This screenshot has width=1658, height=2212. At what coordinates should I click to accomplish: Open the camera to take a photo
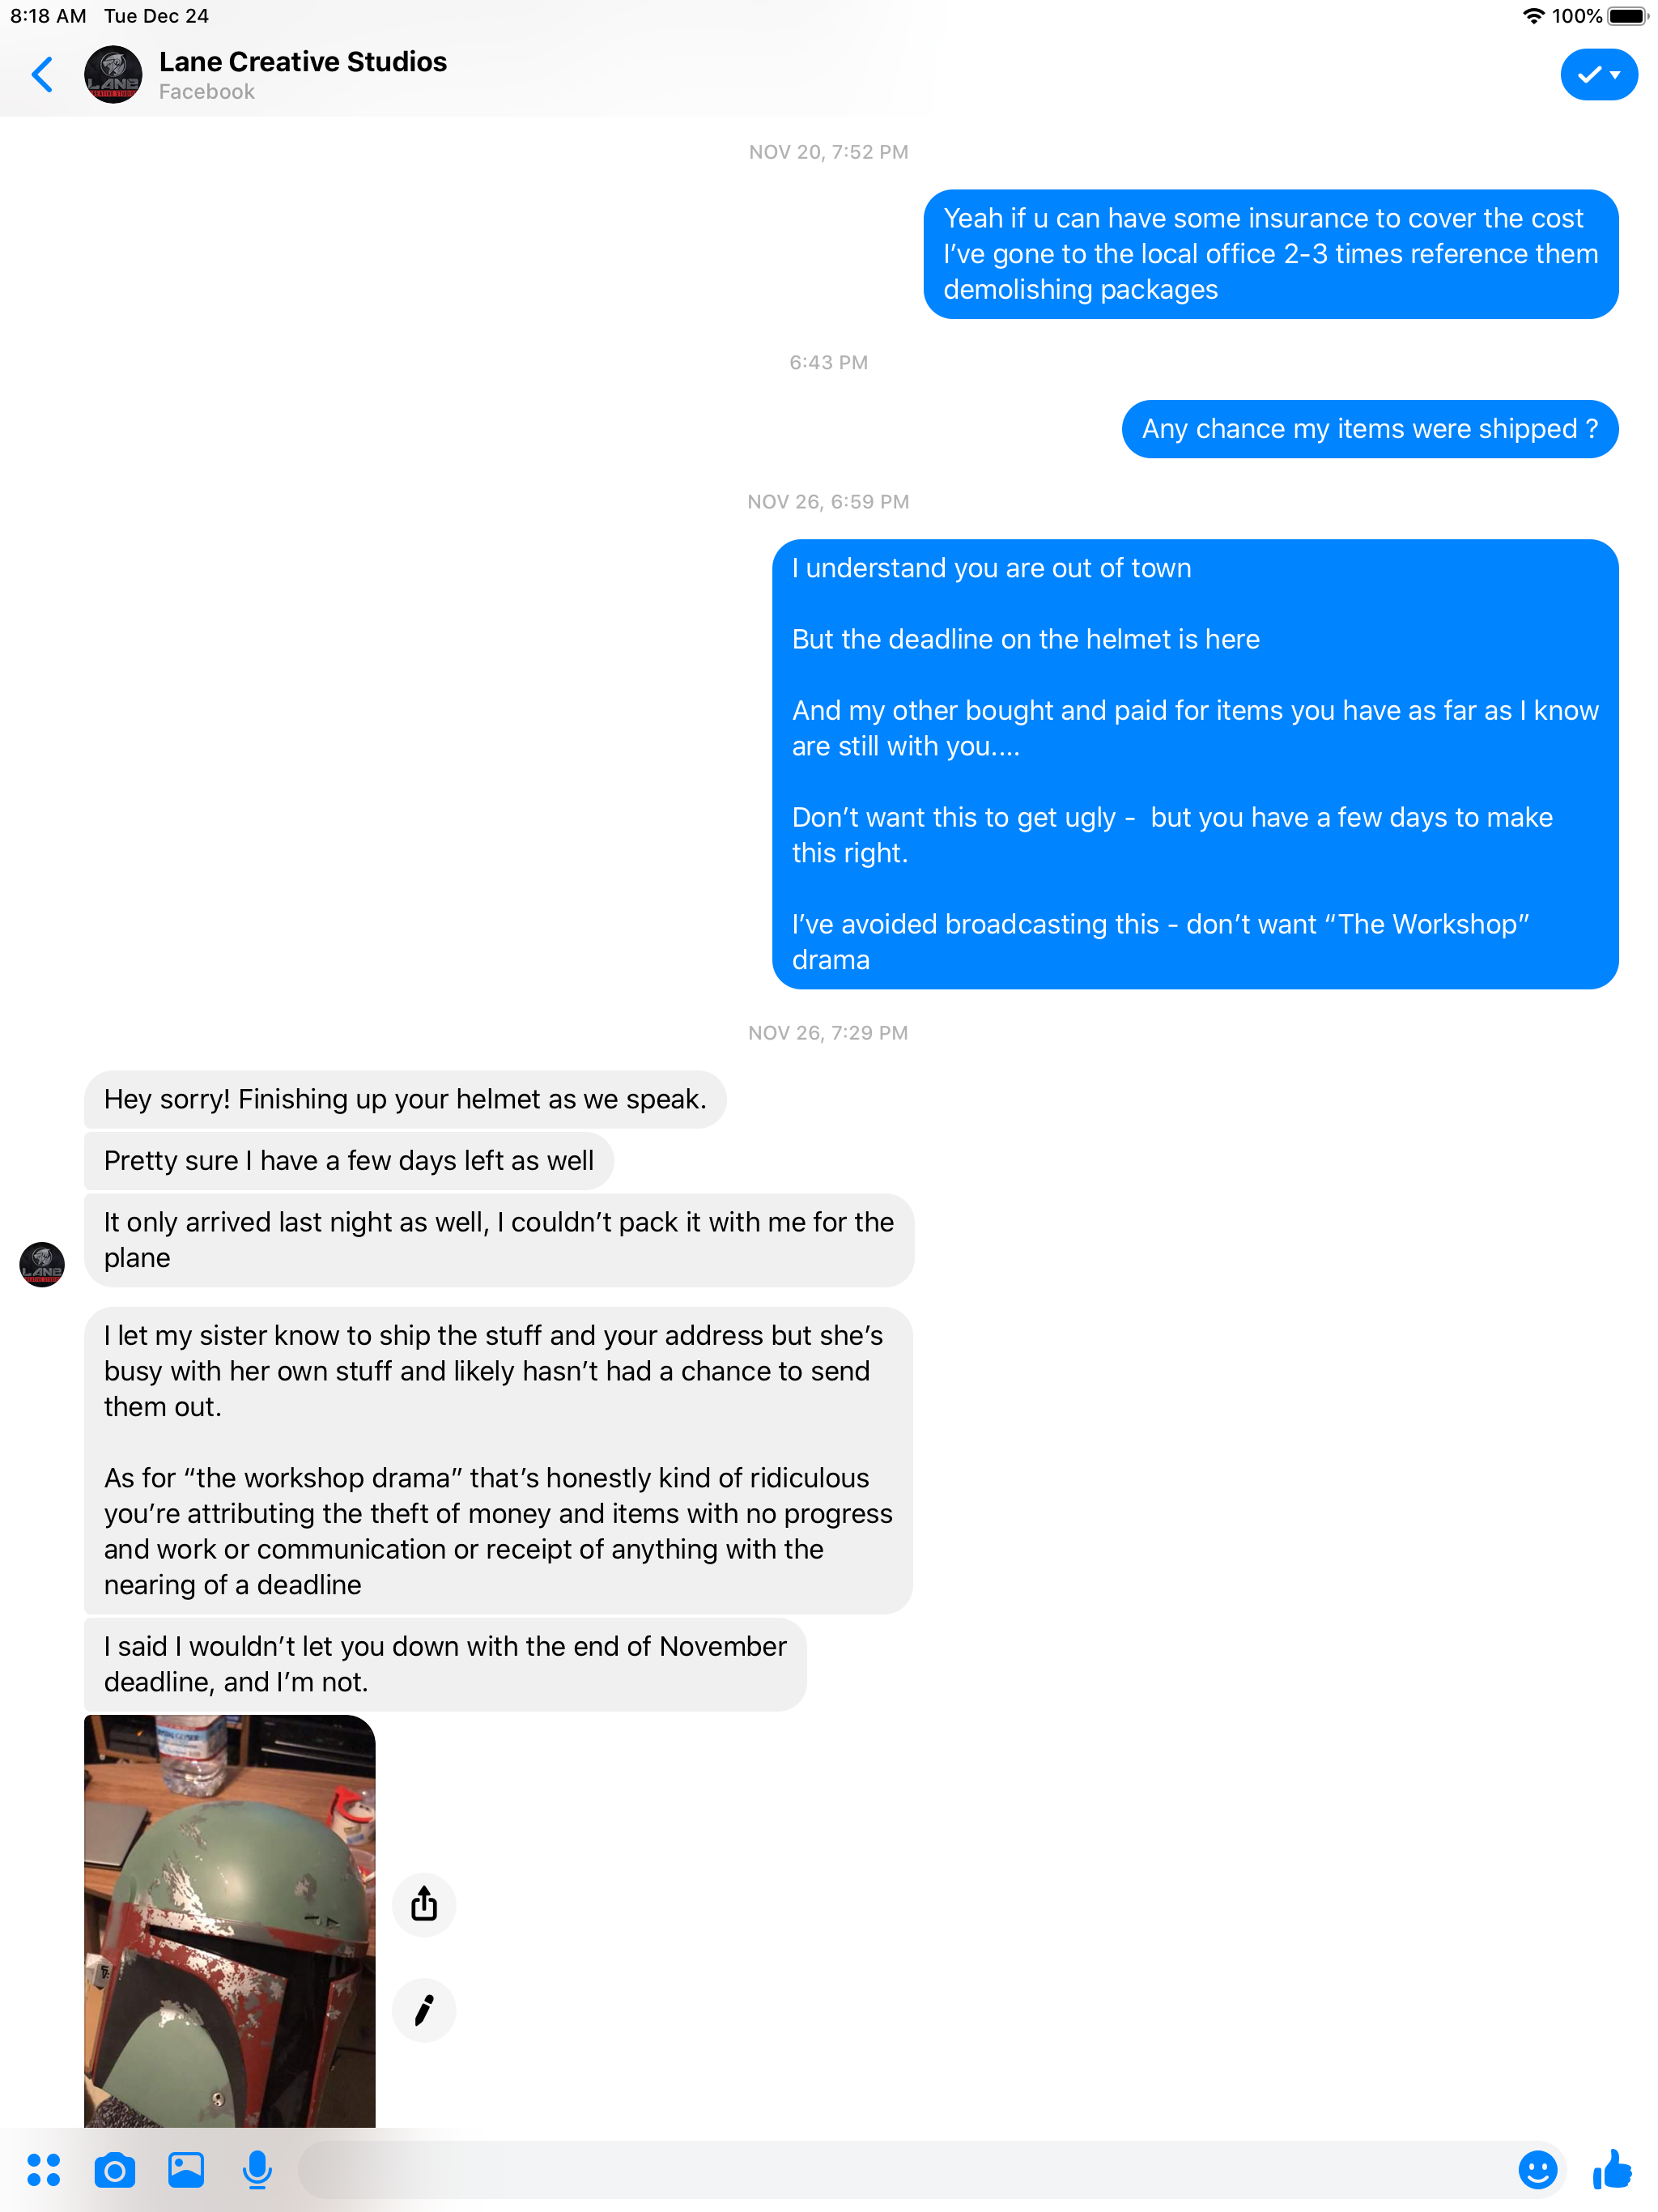[115, 2170]
